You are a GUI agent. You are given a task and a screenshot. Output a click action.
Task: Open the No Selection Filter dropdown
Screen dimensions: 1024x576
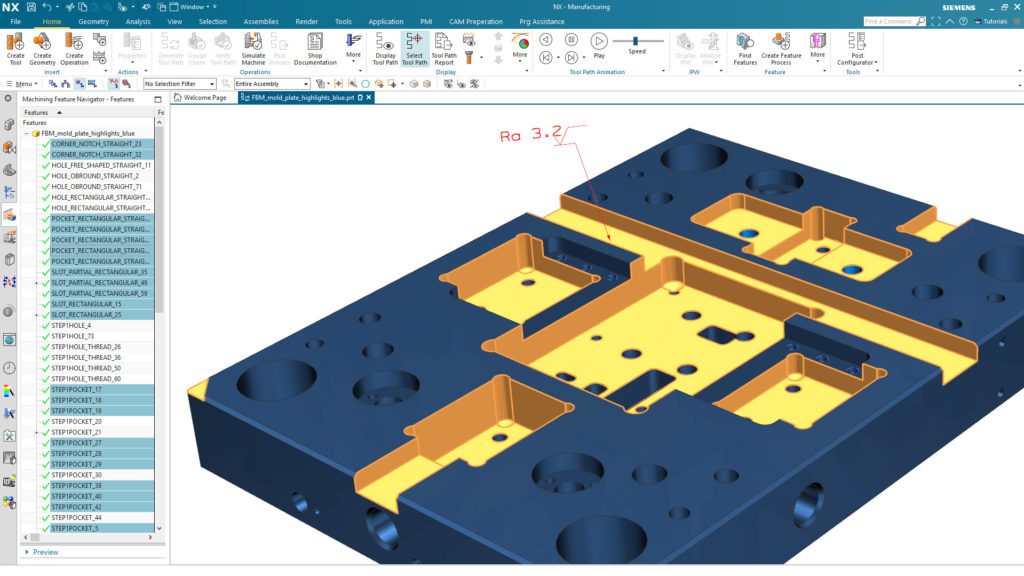(x=180, y=84)
